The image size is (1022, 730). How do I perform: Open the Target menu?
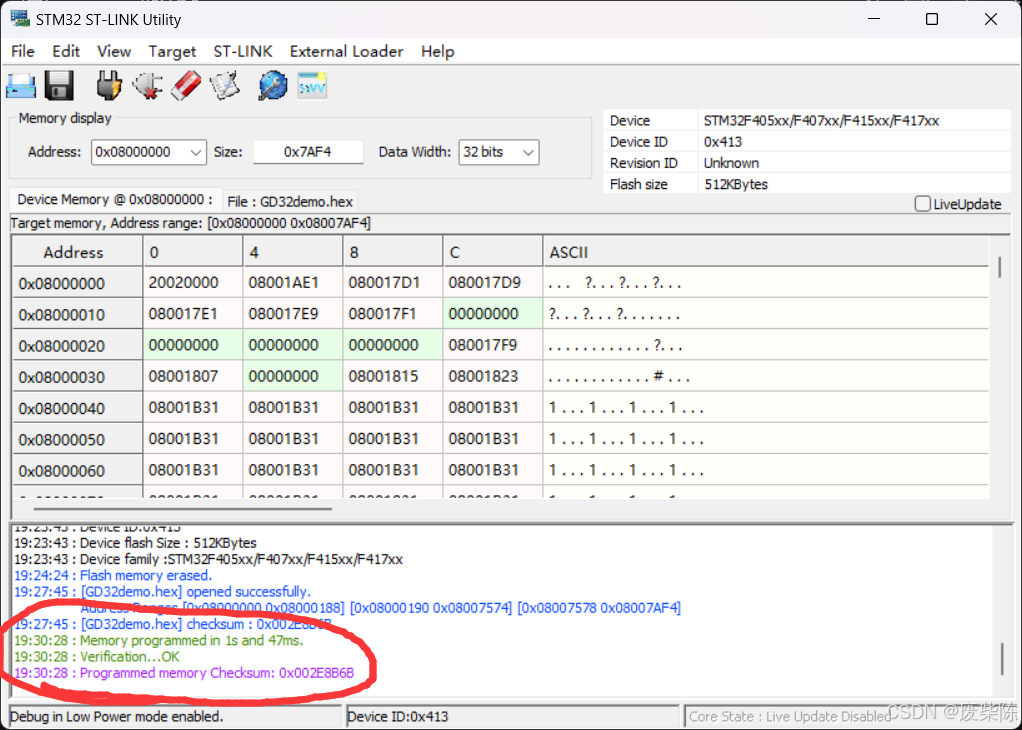point(172,51)
